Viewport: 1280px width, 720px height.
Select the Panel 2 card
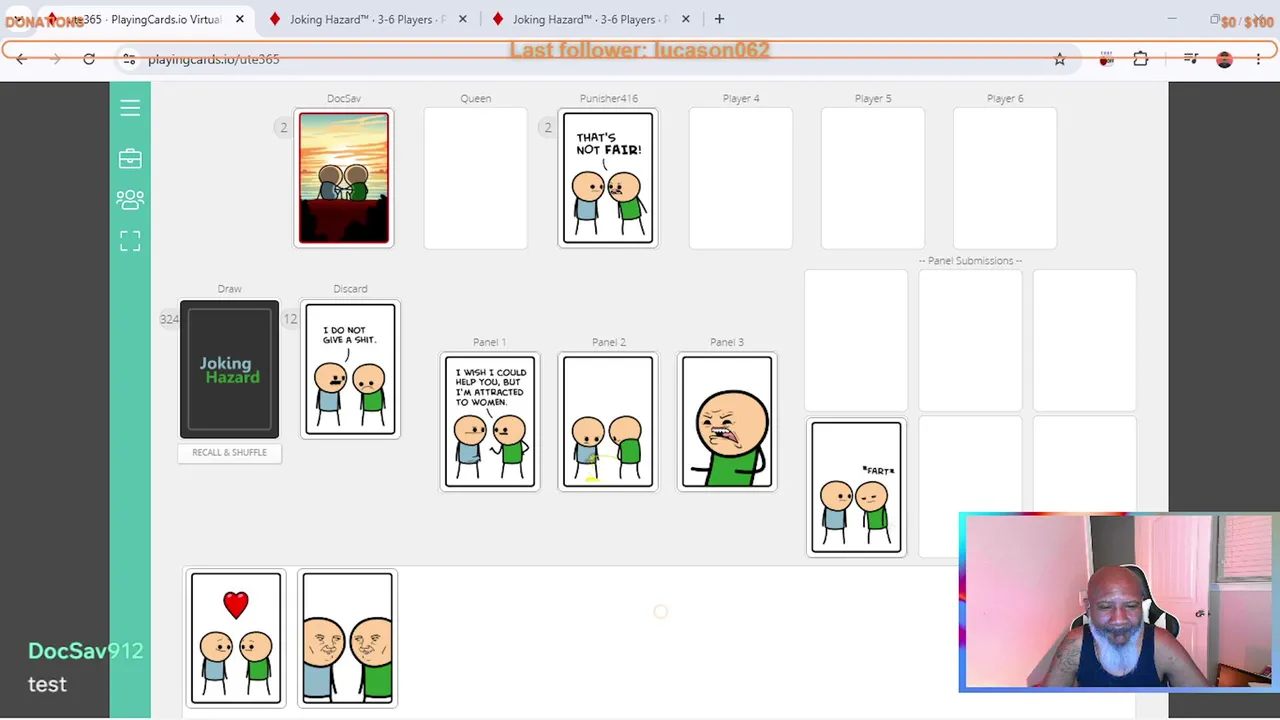608,422
